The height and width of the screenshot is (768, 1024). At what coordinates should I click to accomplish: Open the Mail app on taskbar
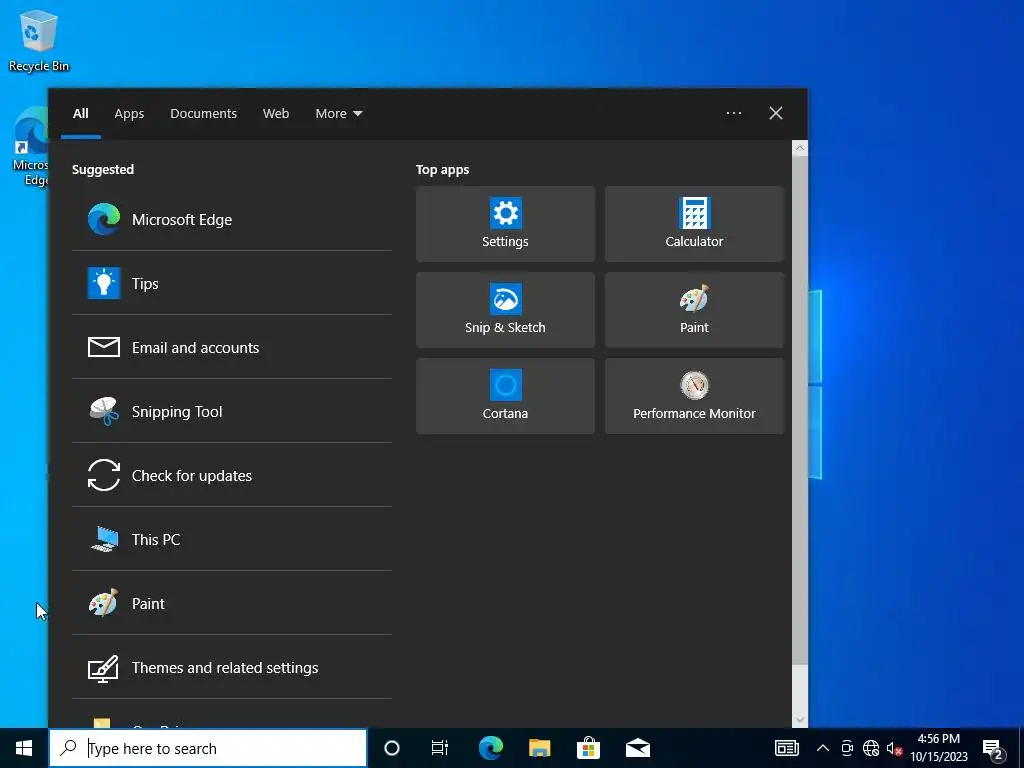coord(637,748)
